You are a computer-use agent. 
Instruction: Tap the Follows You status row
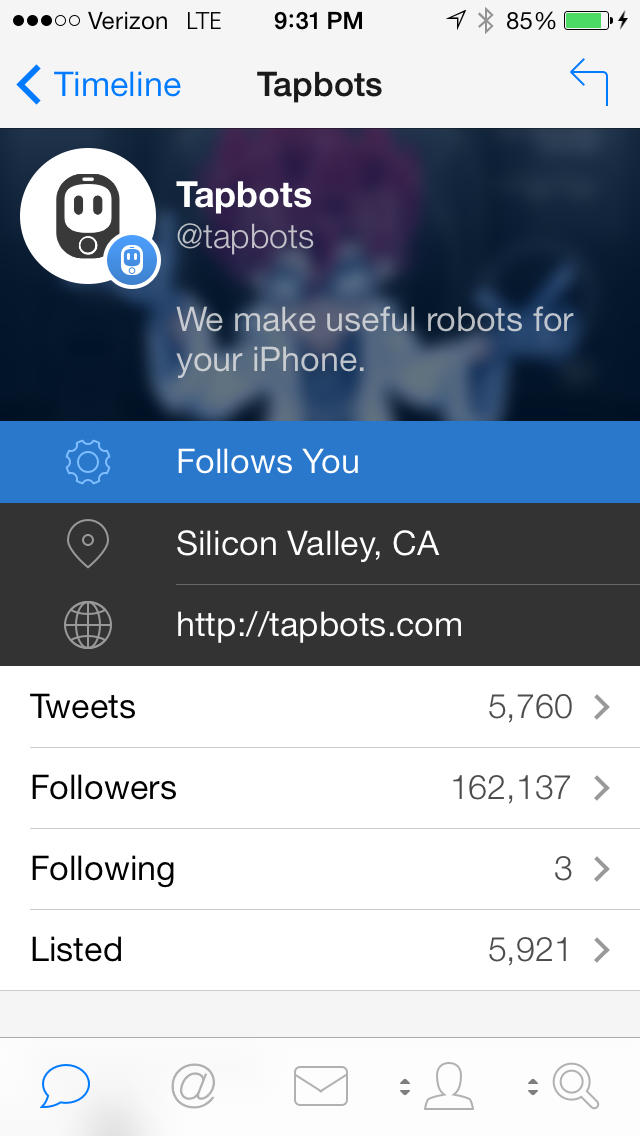coord(320,462)
